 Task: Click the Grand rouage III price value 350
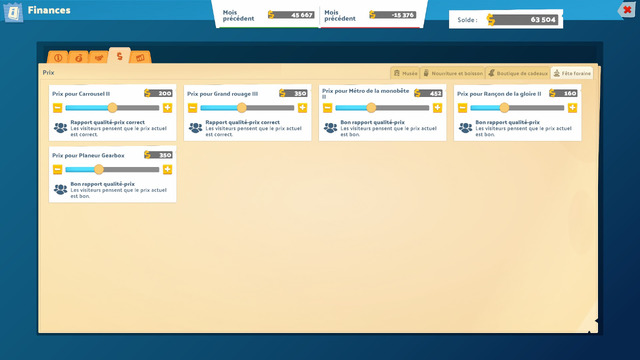coord(293,93)
